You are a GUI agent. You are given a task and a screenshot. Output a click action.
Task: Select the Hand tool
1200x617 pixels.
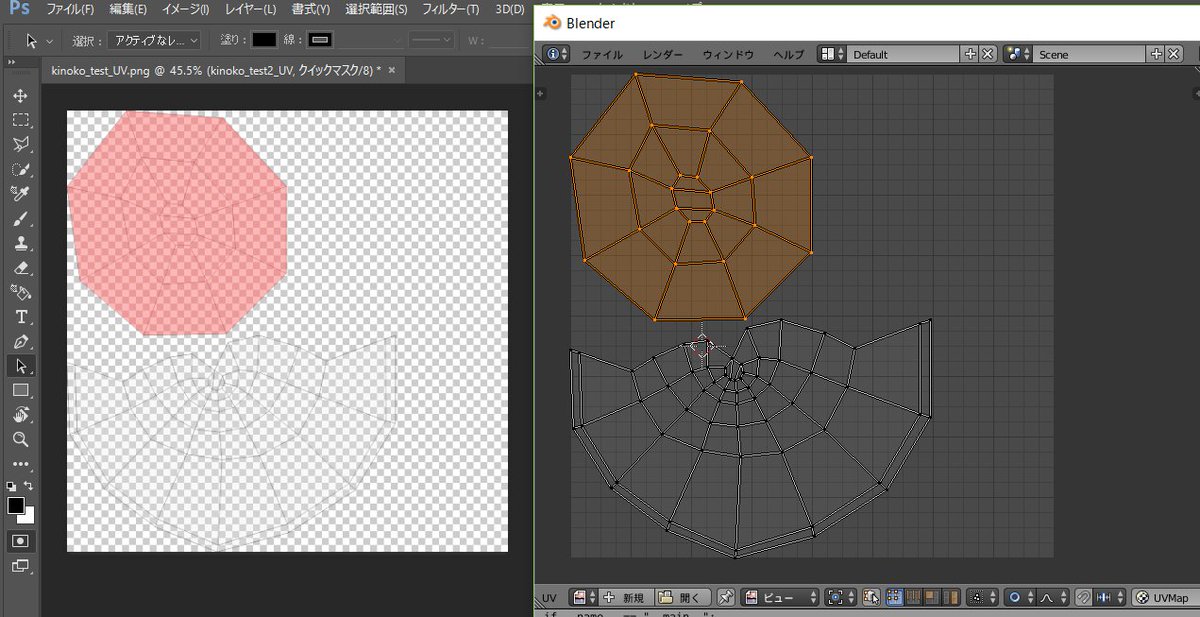[20, 414]
